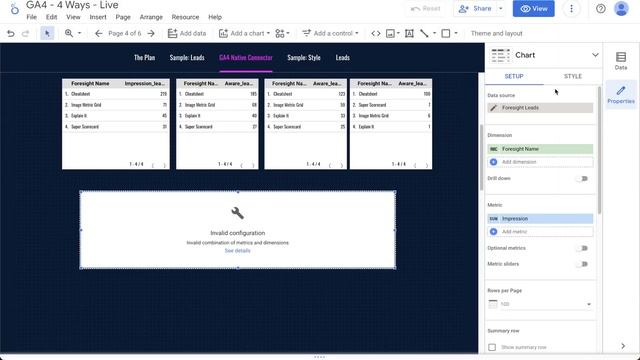
Task: Open the Properties panel in the sidebar
Action: (621, 95)
